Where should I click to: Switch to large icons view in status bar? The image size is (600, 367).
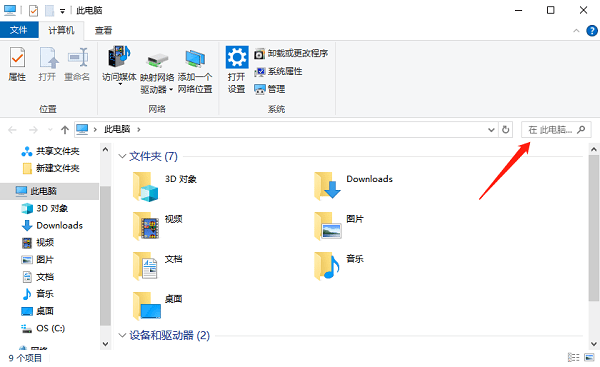point(590,358)
